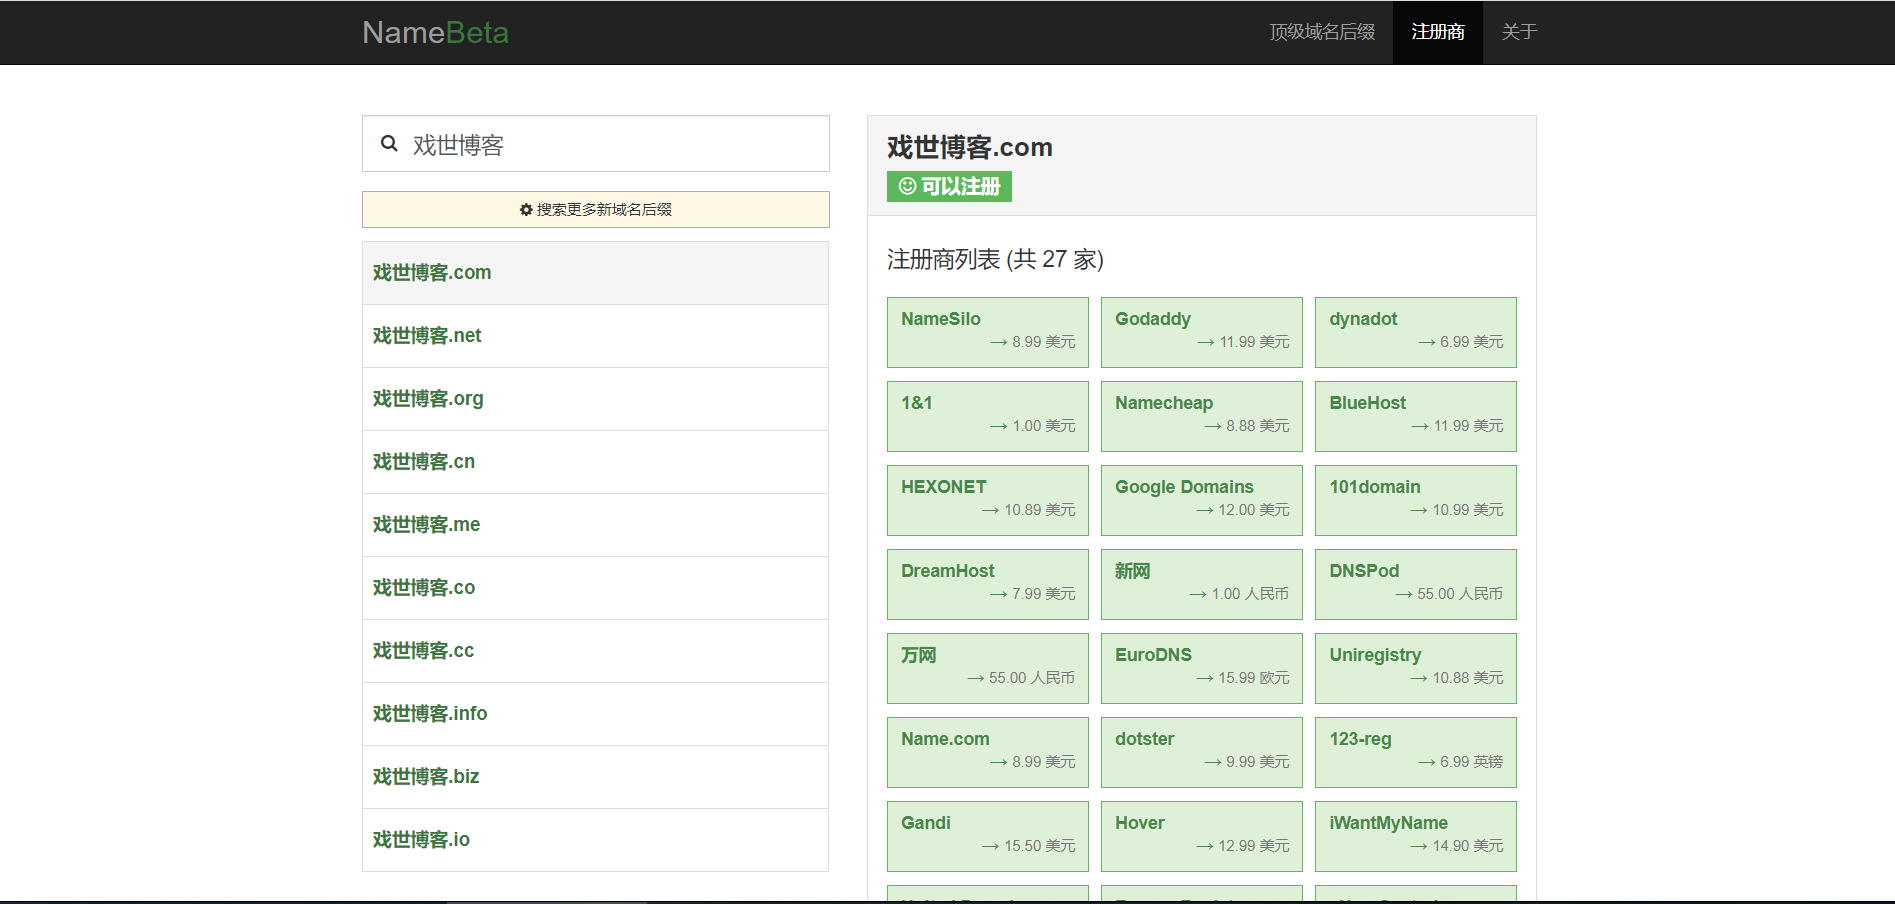This screenshot has height=904, width=1895.
Task: Click the 搜索更多新域名后缀 button
Action: pyautogui.click(x=596, y=209)
